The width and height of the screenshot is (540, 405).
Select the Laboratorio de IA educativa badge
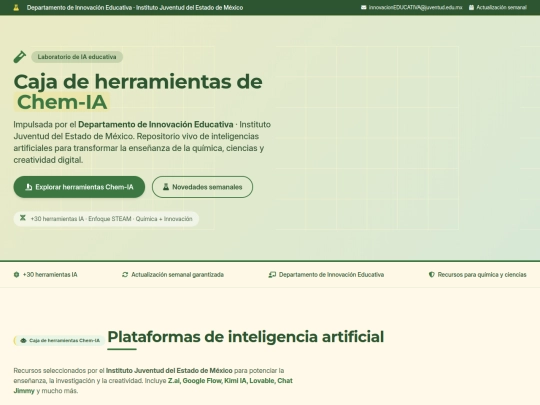[x=77, y=57]
